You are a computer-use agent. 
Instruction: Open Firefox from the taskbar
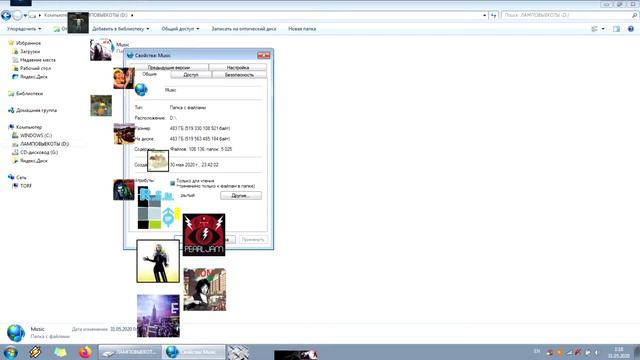pos(85,352)
